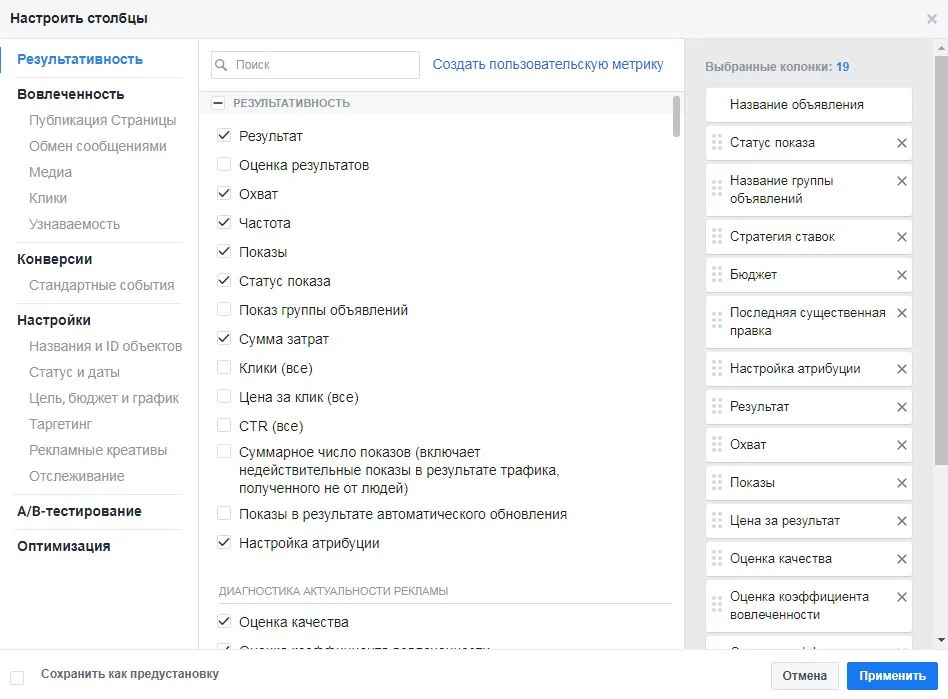Viewport: 948px width, 699px height.
Task: Toggle Сохранить как предустановку checkbox
Action: click(x=17, y=676)
